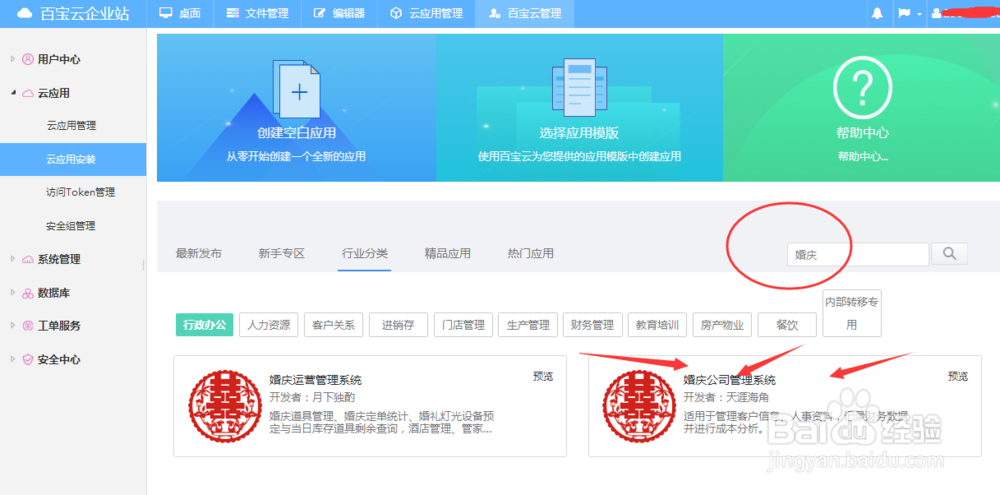1000x495 pixels.
Task: Select the 百宝云管理 tab
Action: point(524,13)
